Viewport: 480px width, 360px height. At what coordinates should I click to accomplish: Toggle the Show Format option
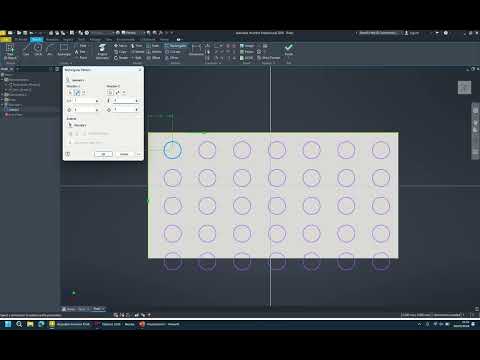pyautogui.click(x=269, y=58)
